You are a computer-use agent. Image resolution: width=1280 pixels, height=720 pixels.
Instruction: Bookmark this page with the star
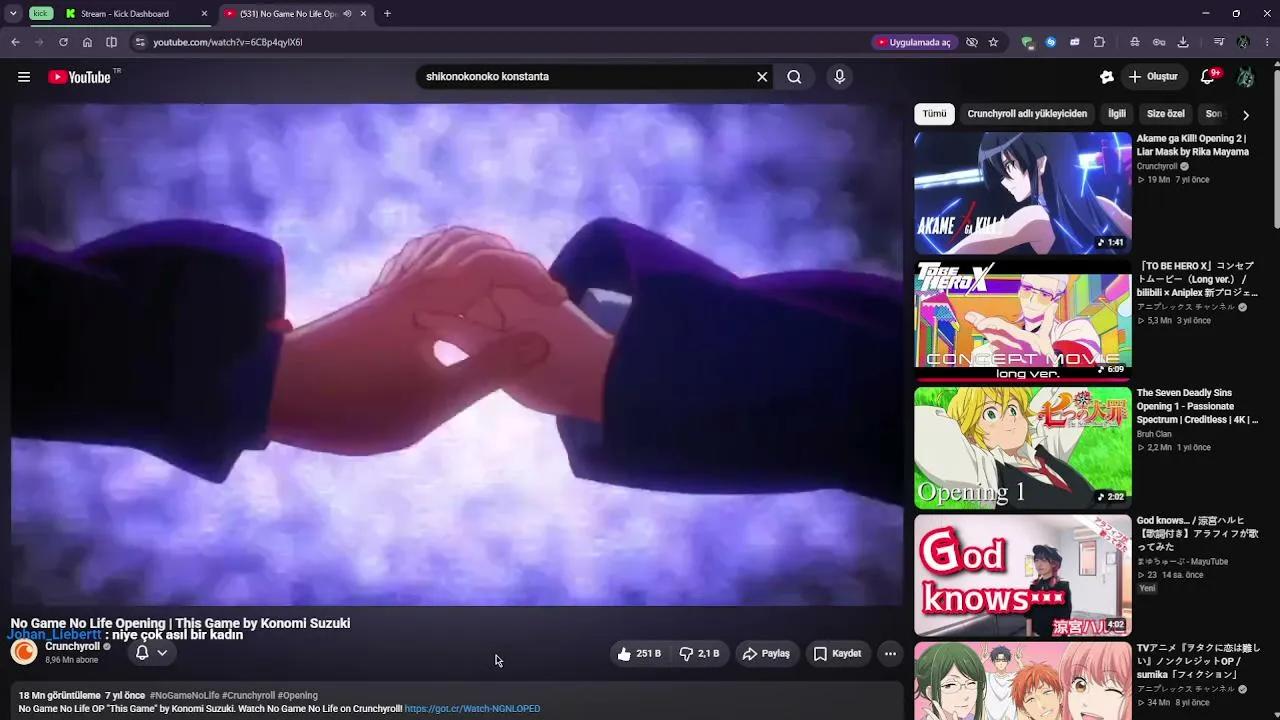(x=993, y=42)
